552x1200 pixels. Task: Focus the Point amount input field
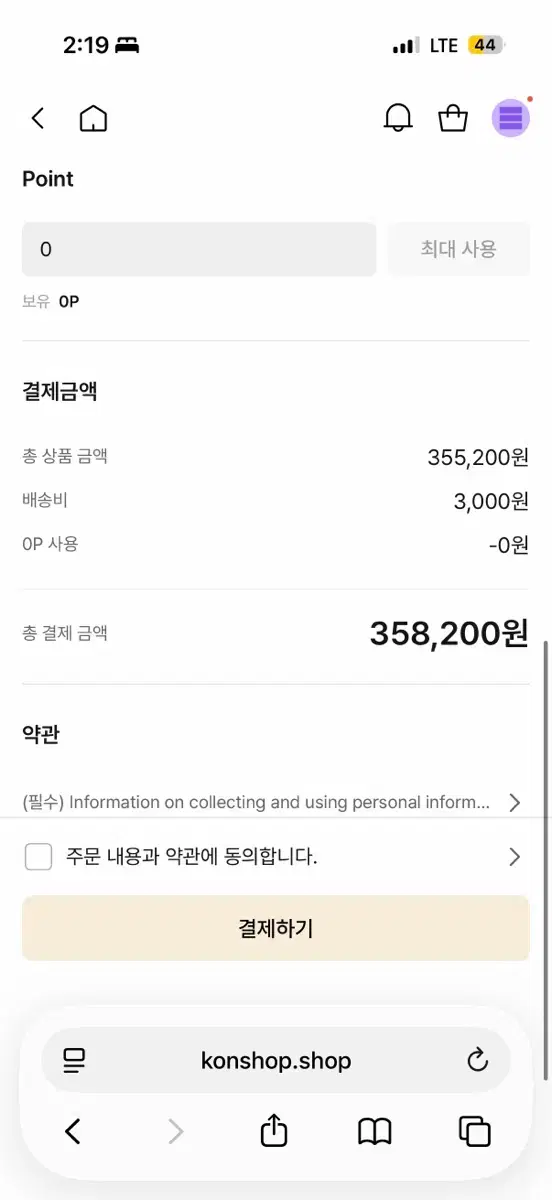[199, 249]
